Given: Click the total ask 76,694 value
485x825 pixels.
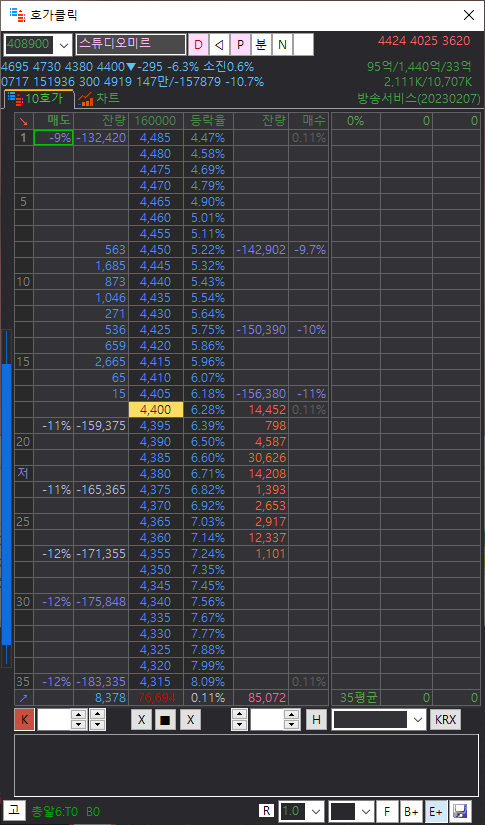Looking at the screenshot, I should 156,698.
